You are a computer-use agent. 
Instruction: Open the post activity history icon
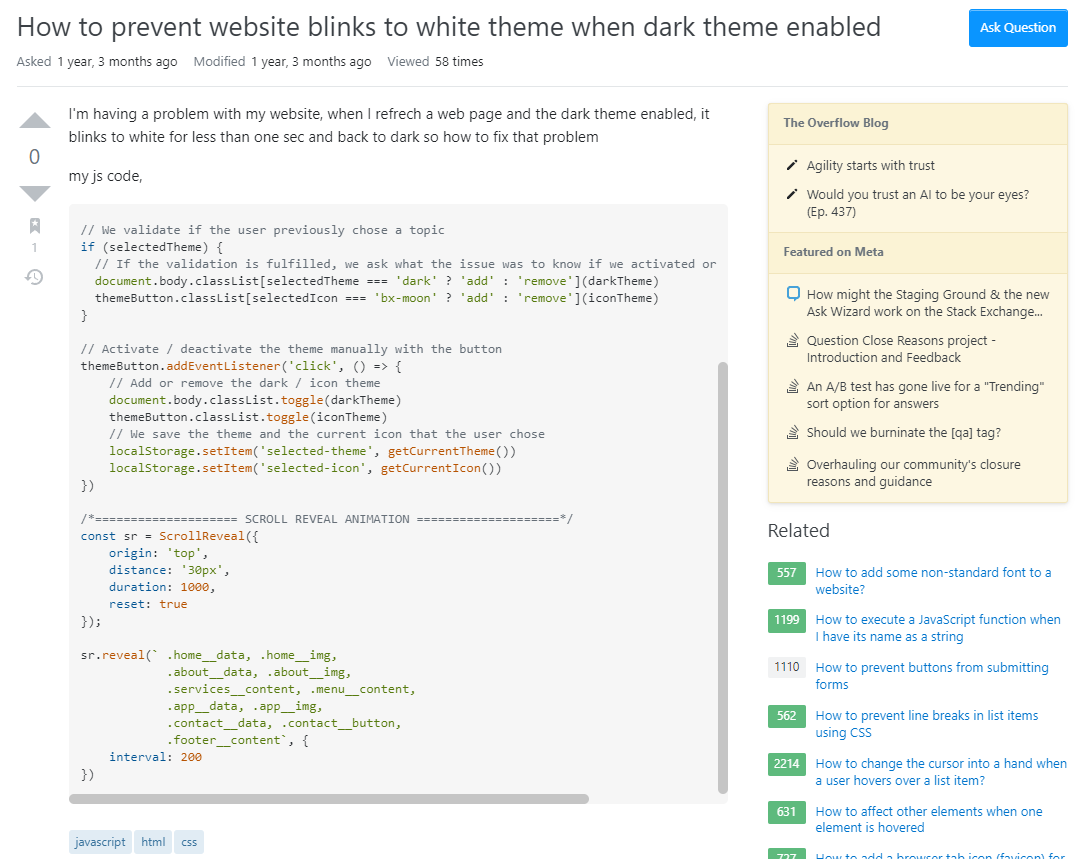pos(35,277)
